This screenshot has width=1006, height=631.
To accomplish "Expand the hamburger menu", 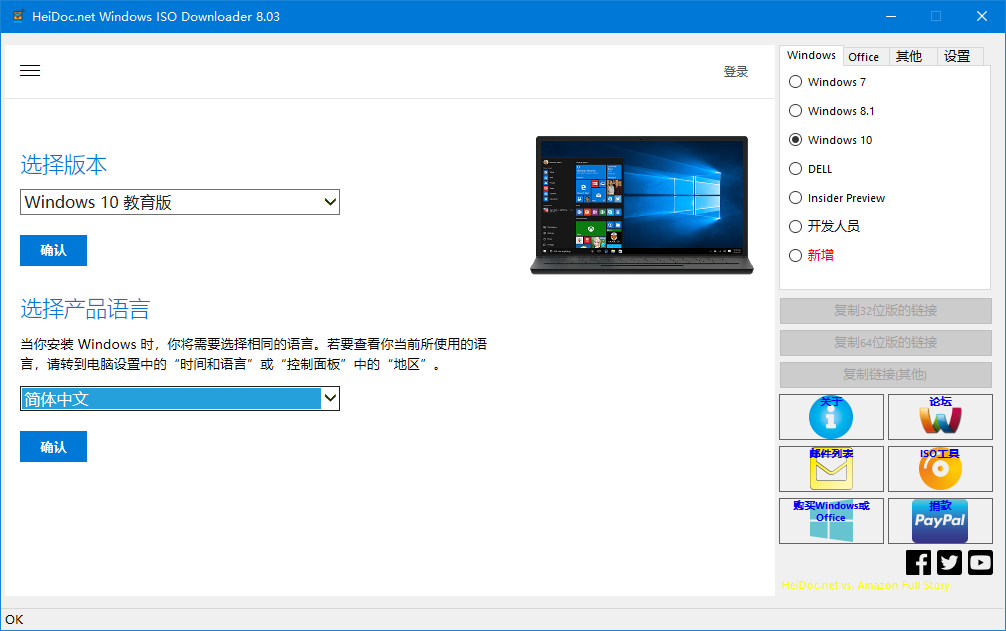I will tap(29, 70).
